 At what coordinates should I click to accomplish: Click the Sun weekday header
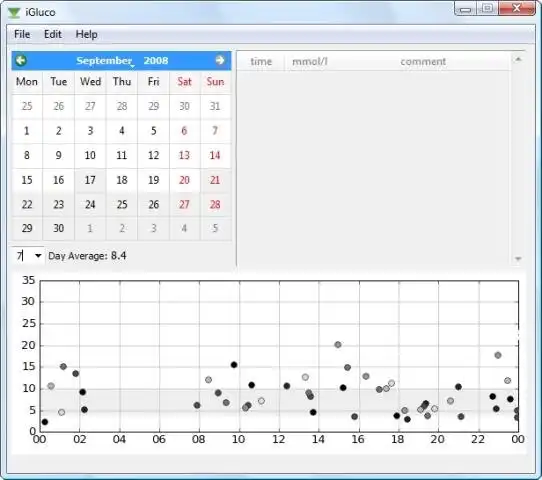tap(215, 82)
